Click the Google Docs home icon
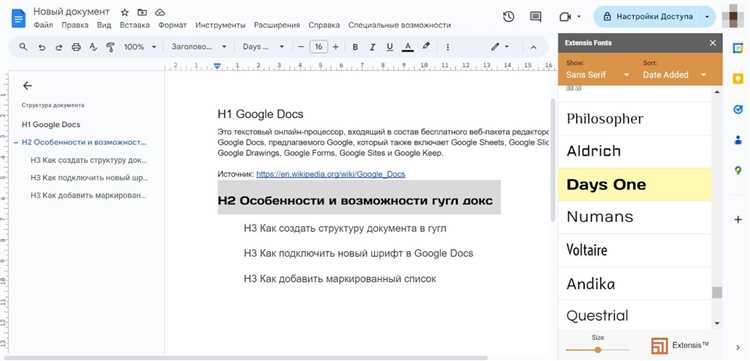Screen dimensions: 750x361 tap(19, 18)
